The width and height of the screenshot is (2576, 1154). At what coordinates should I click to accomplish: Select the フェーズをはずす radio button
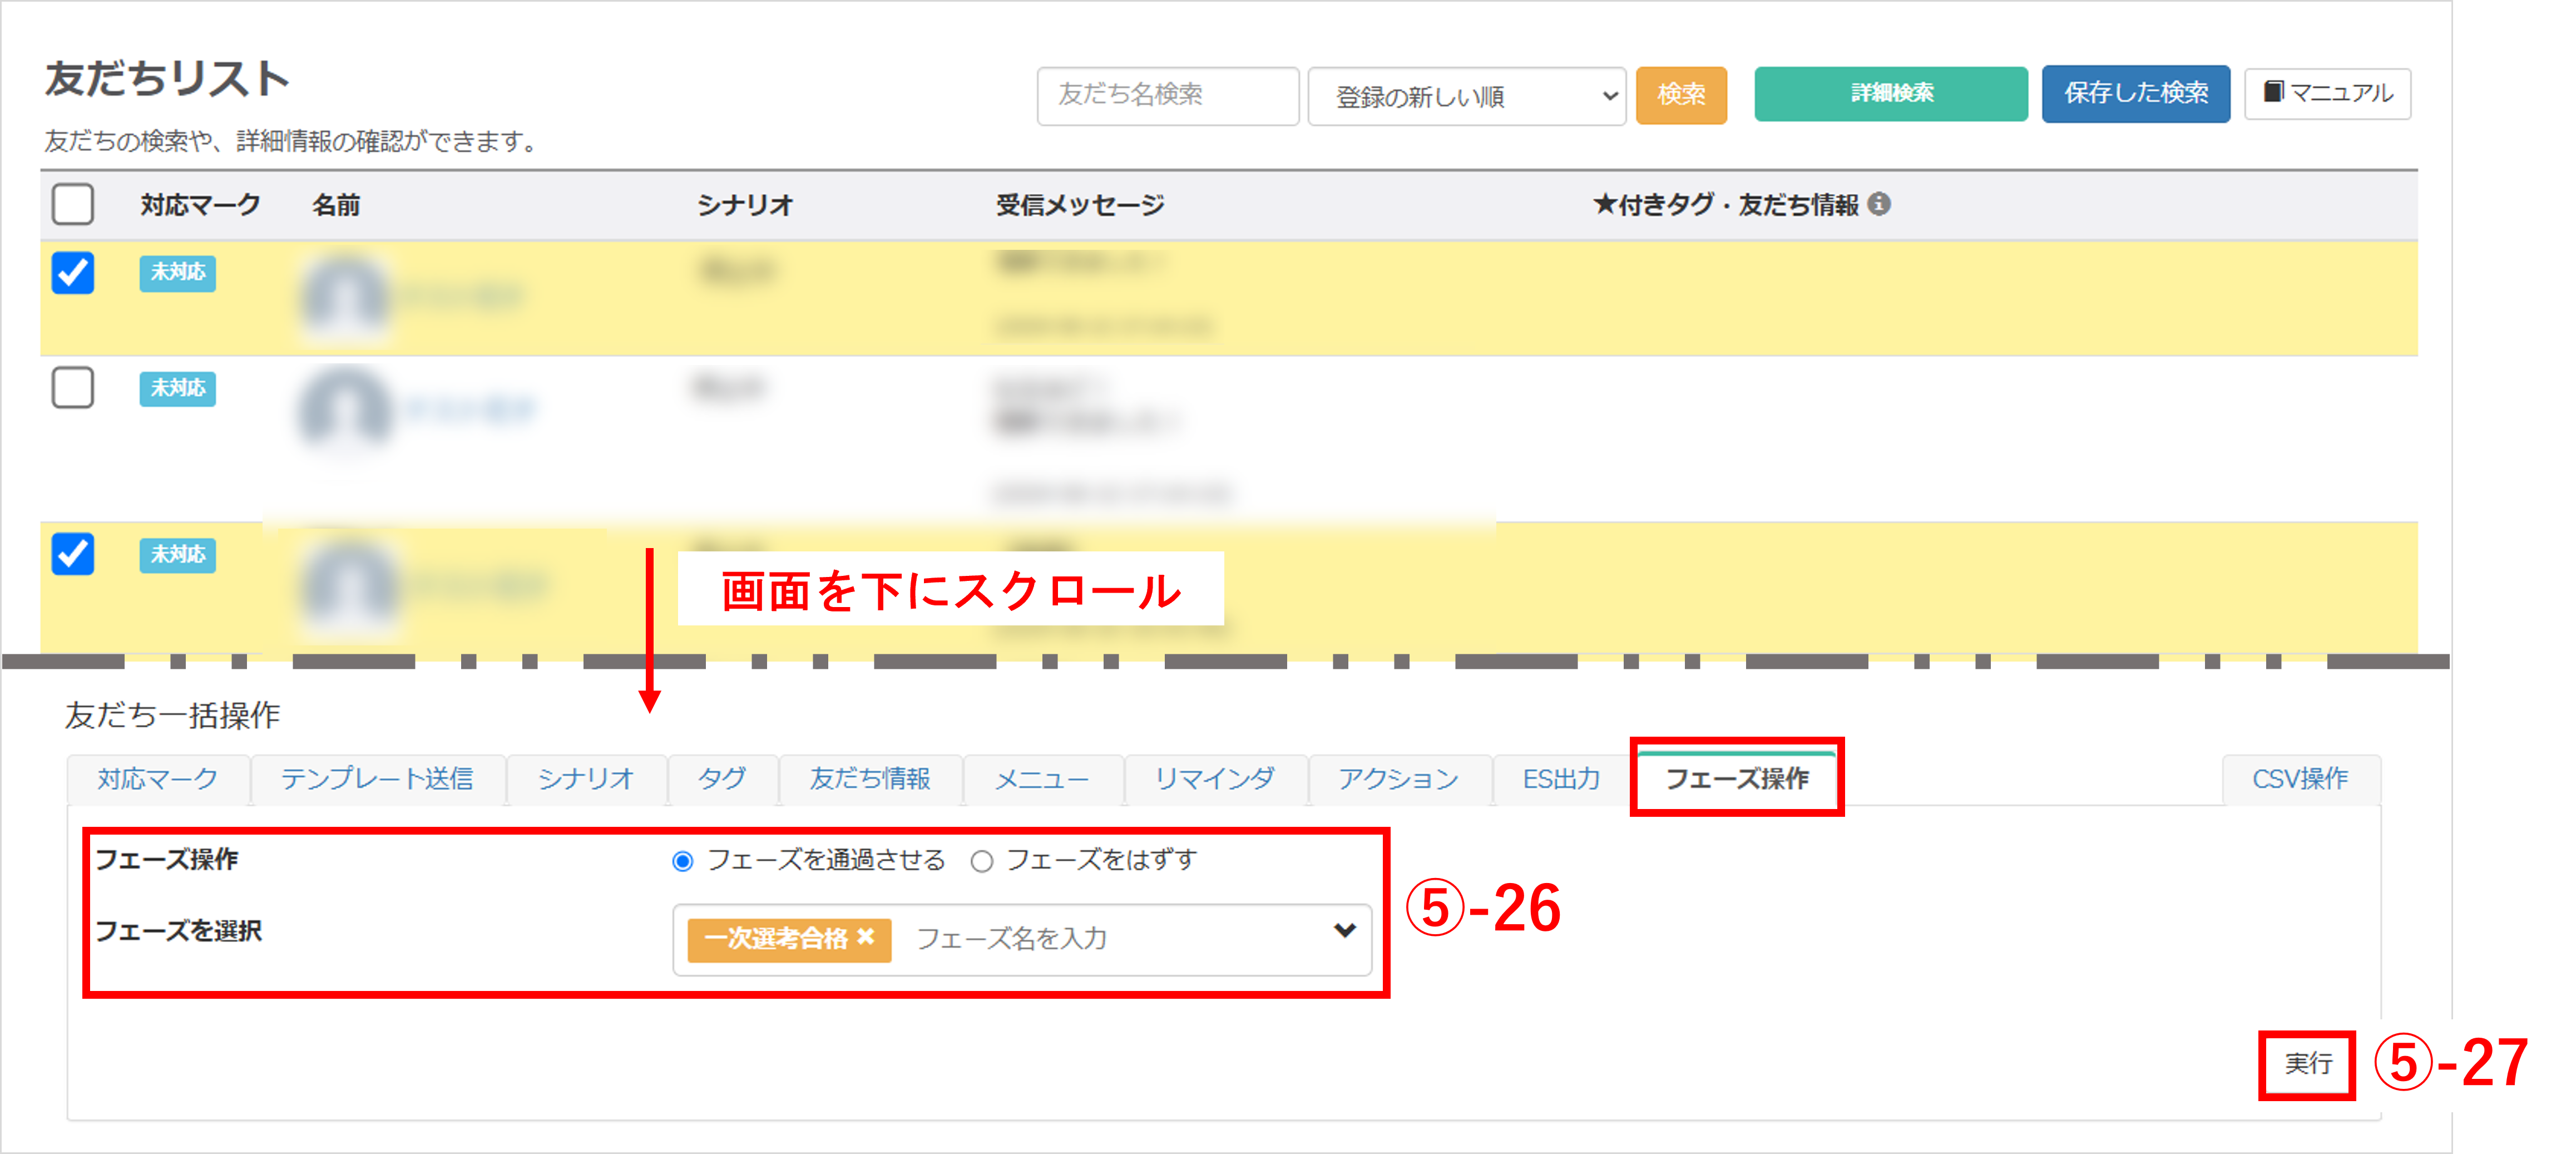pyautogui.click(x=982, y=861)
